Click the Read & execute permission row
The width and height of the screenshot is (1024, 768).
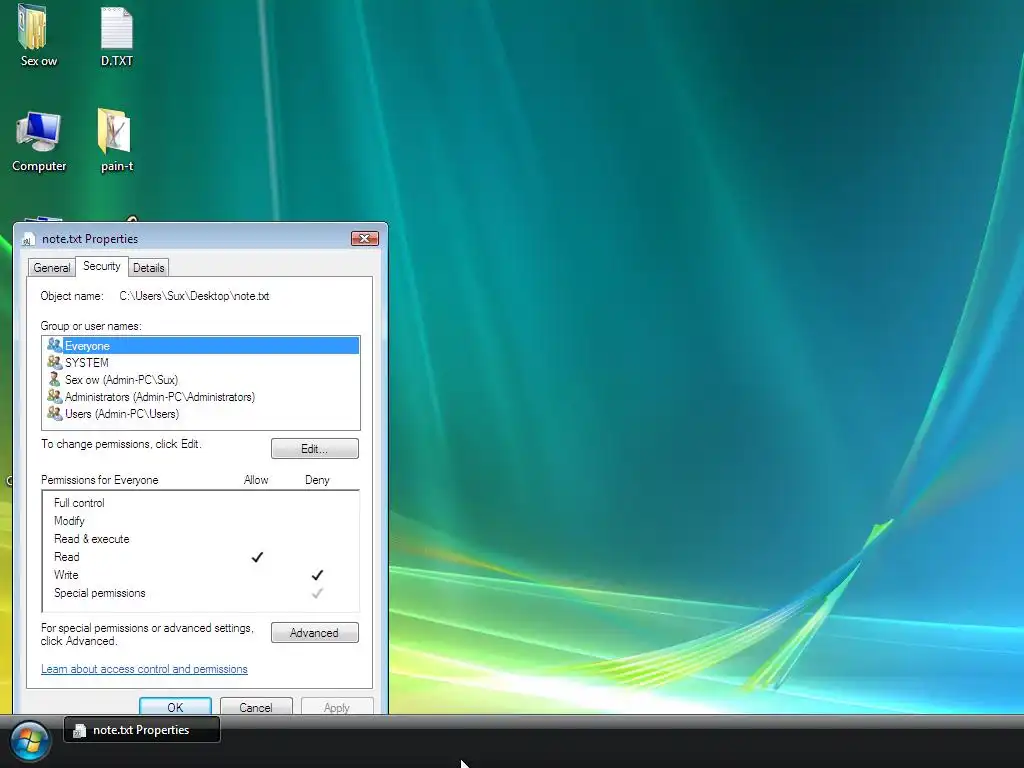pyautogui.click(x=201, y=539)
